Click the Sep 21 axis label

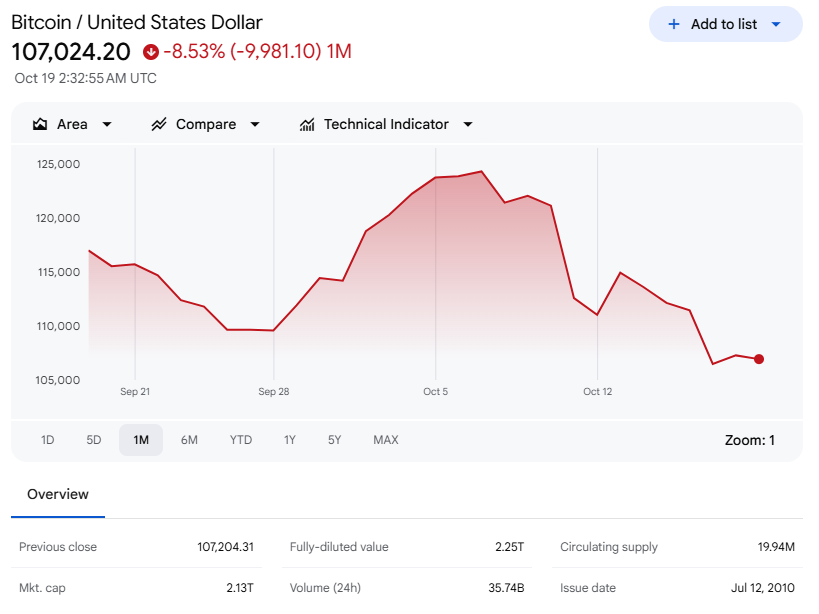(135, 392)
